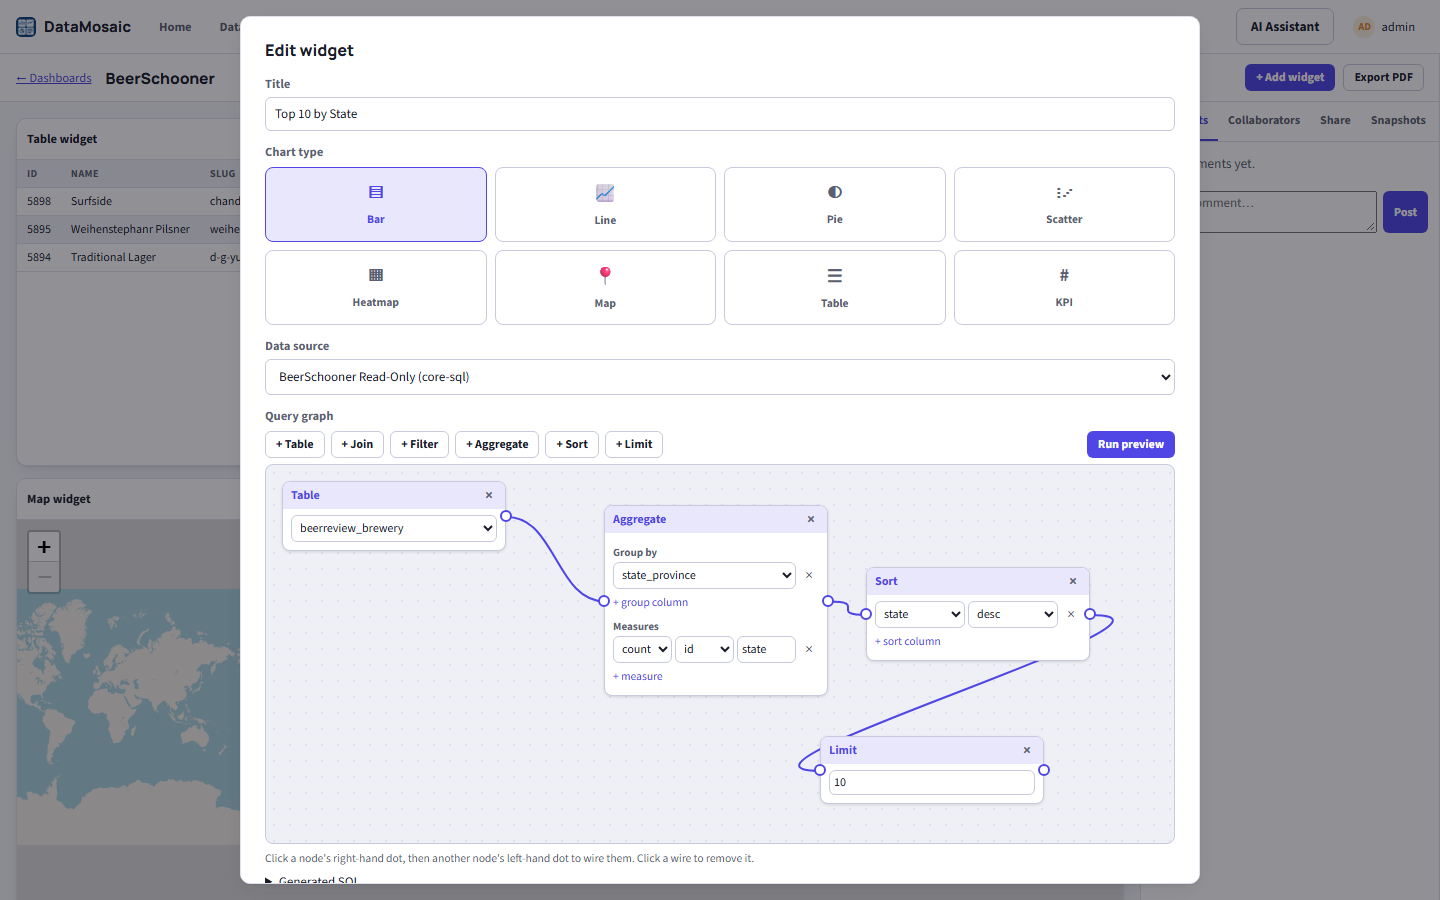Select the Pie chart type

coord(835,204)
